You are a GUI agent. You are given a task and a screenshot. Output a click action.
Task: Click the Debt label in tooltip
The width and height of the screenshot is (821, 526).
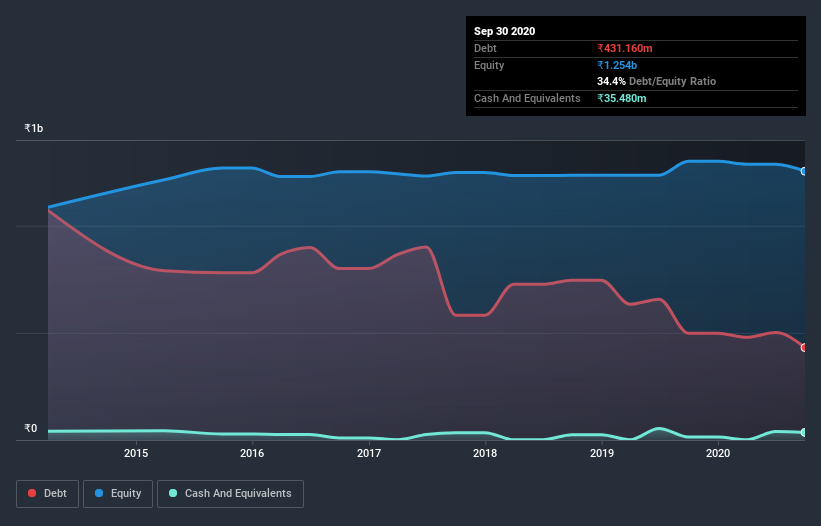485,48
